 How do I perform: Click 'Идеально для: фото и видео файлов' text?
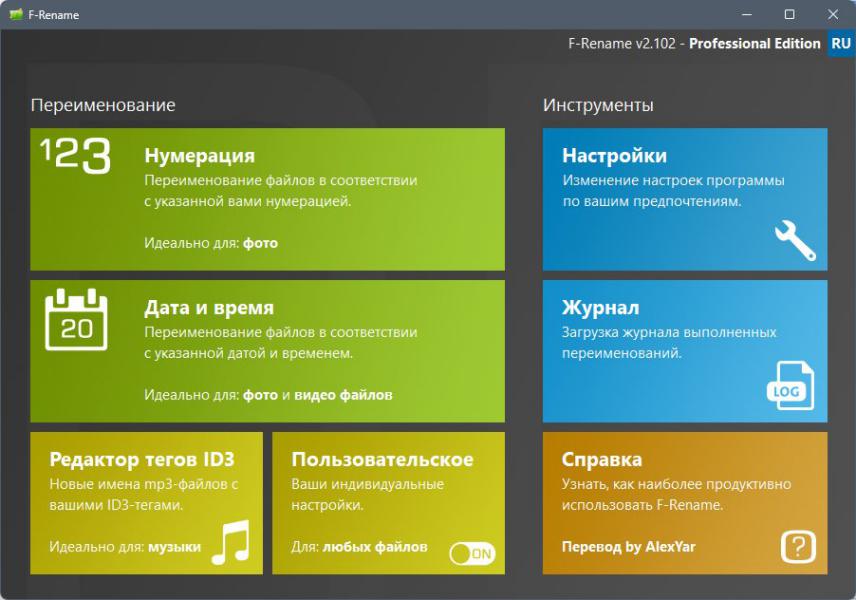268,395
